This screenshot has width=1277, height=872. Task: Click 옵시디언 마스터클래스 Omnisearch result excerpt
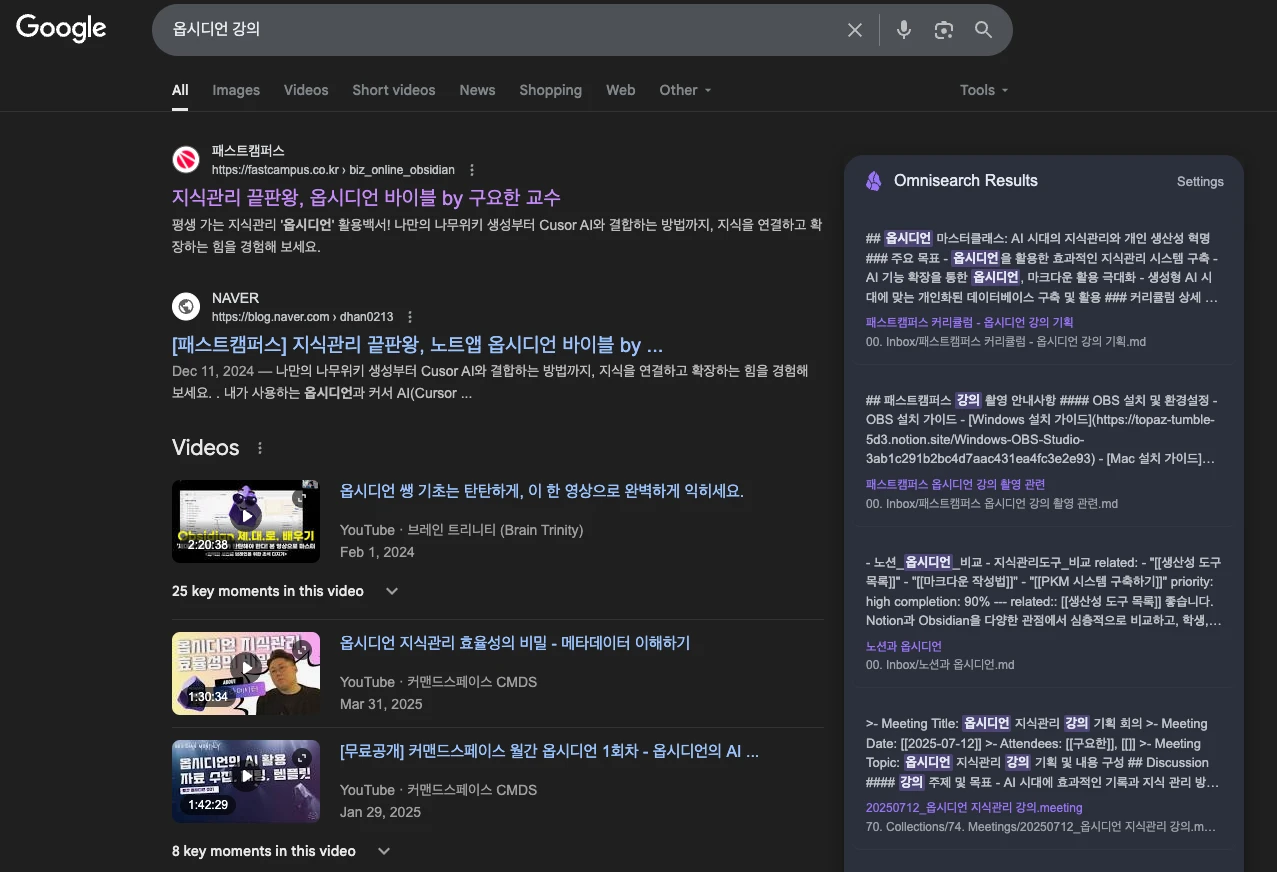tap(1043, 268)
